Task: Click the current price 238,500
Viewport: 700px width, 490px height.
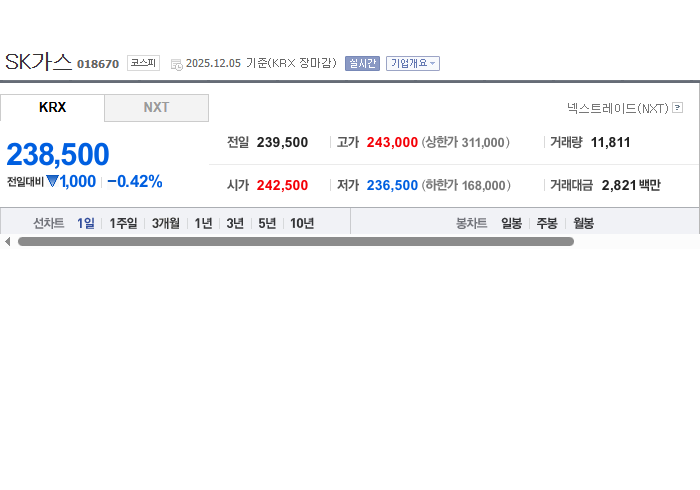Action: pos(58,154)
